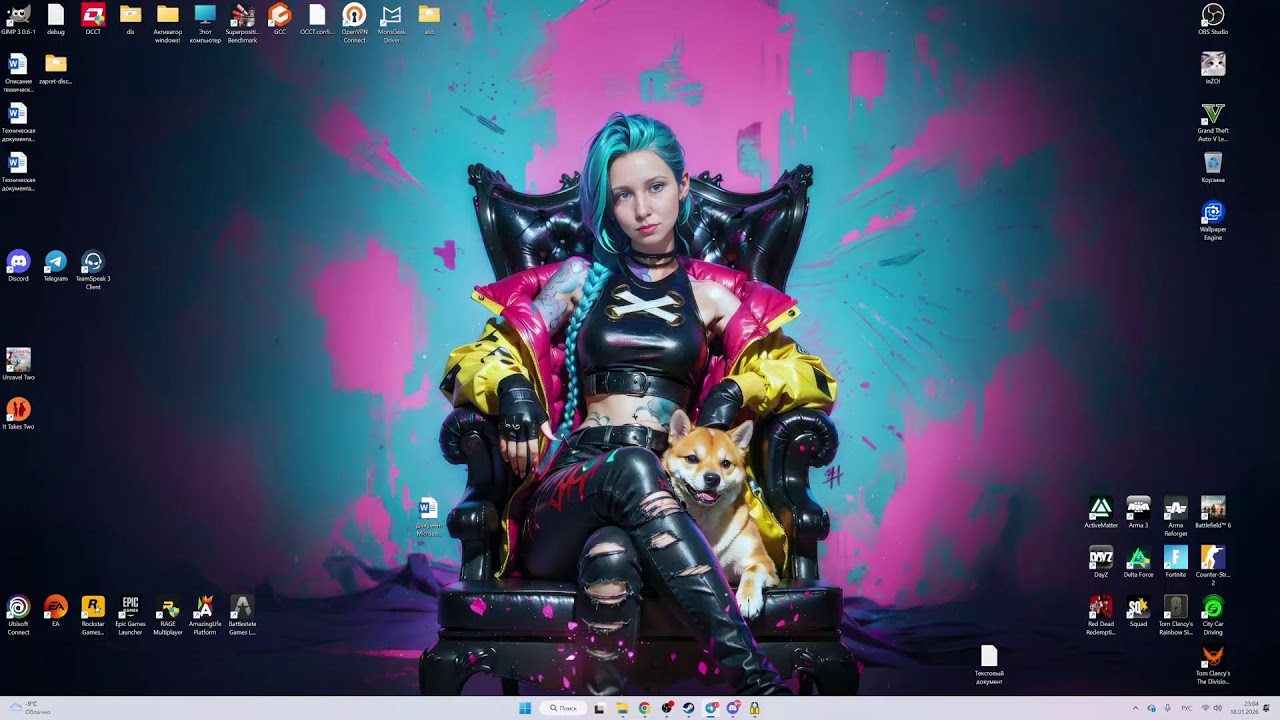Open the Ubisoft Connect shortcut
This screenshot has height=720, width=1280.
pos(18,616)
